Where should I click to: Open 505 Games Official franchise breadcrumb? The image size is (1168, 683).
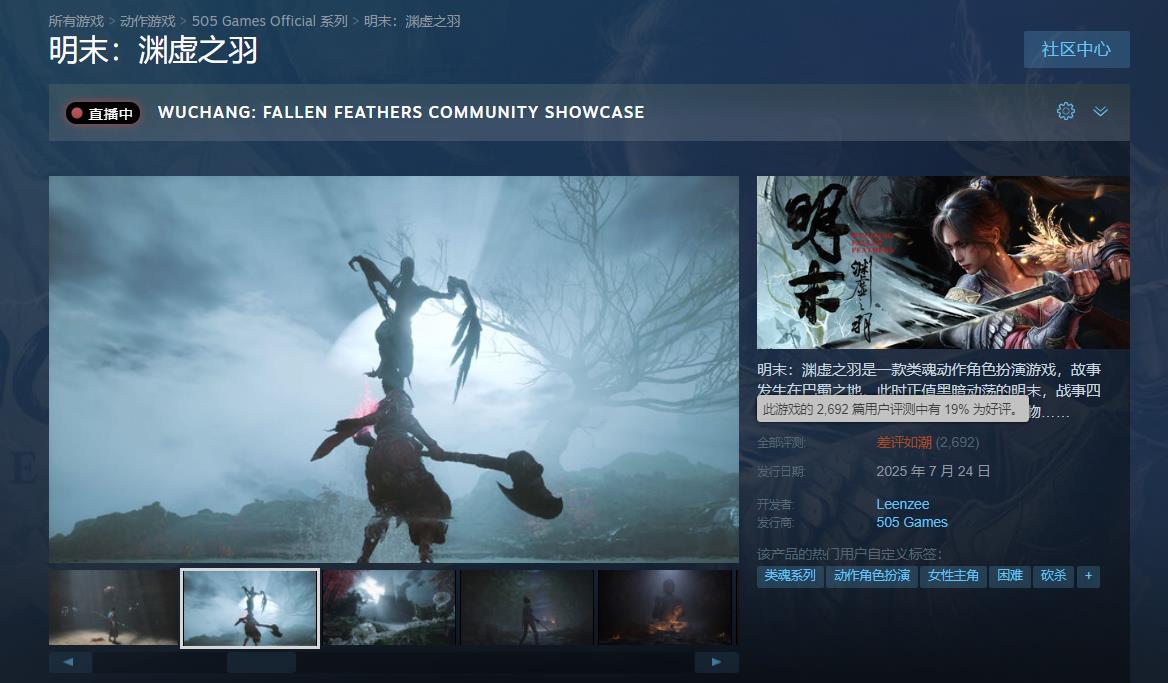(x=270, y=21)
